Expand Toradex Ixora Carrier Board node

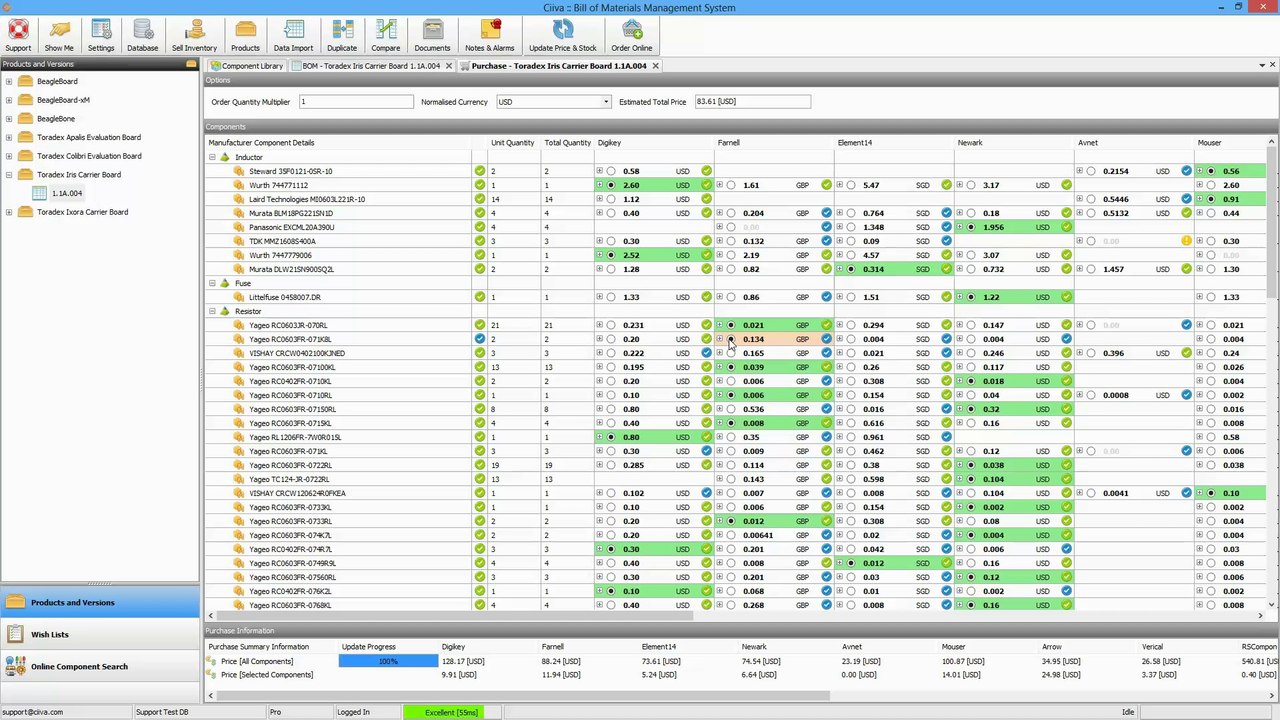(9, 212)
